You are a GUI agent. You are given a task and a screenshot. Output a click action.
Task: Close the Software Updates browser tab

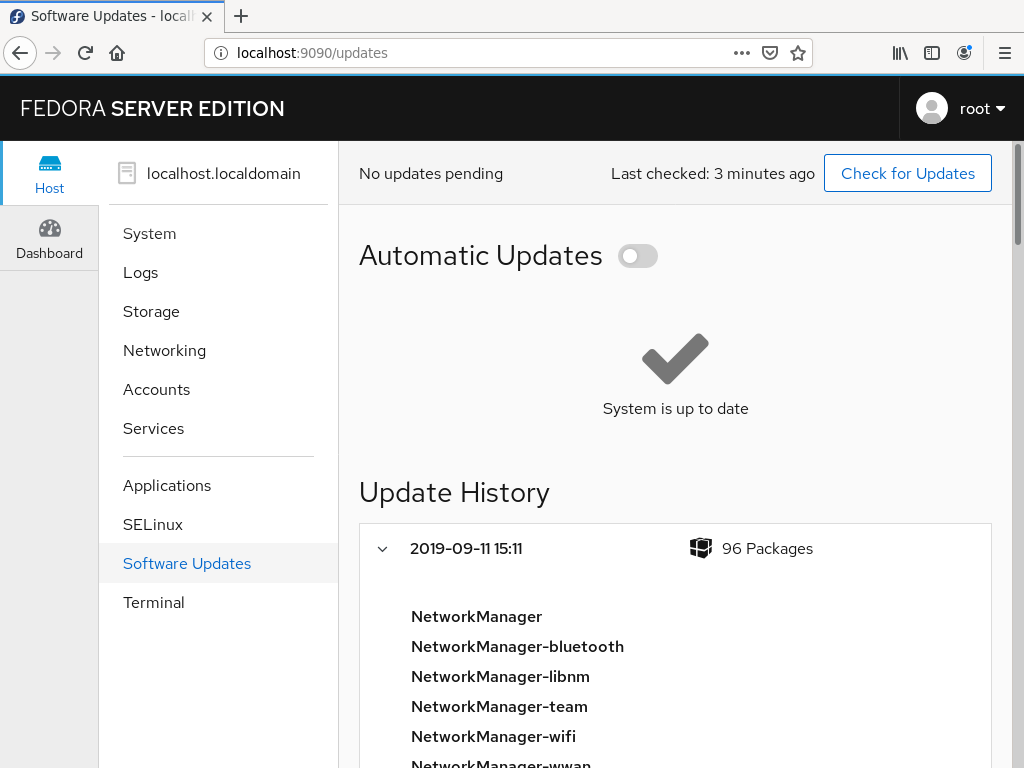click(207, 16)
